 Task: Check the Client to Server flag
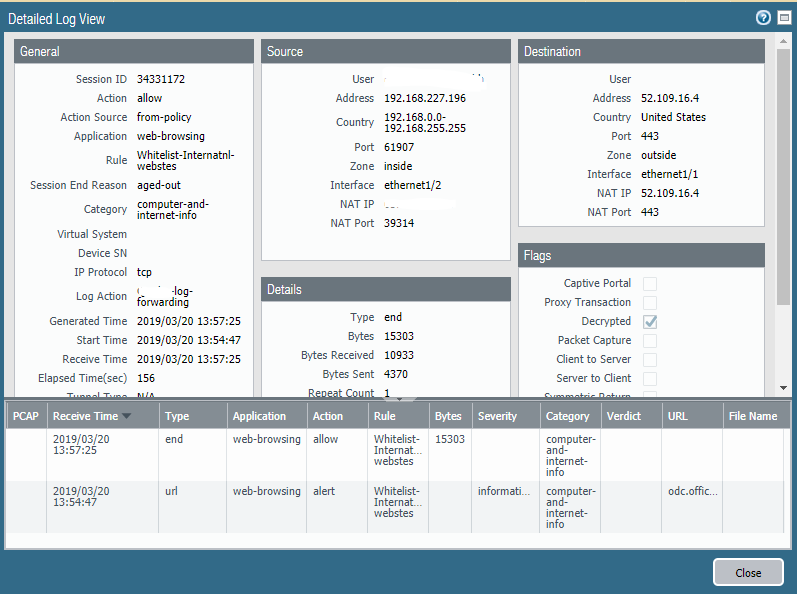point(650,360)
